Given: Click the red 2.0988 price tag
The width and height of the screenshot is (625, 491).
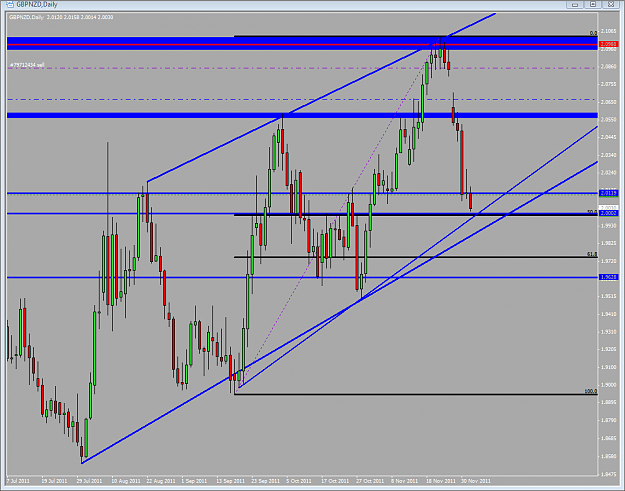Looking at the screenshot, I should [609, 44].
